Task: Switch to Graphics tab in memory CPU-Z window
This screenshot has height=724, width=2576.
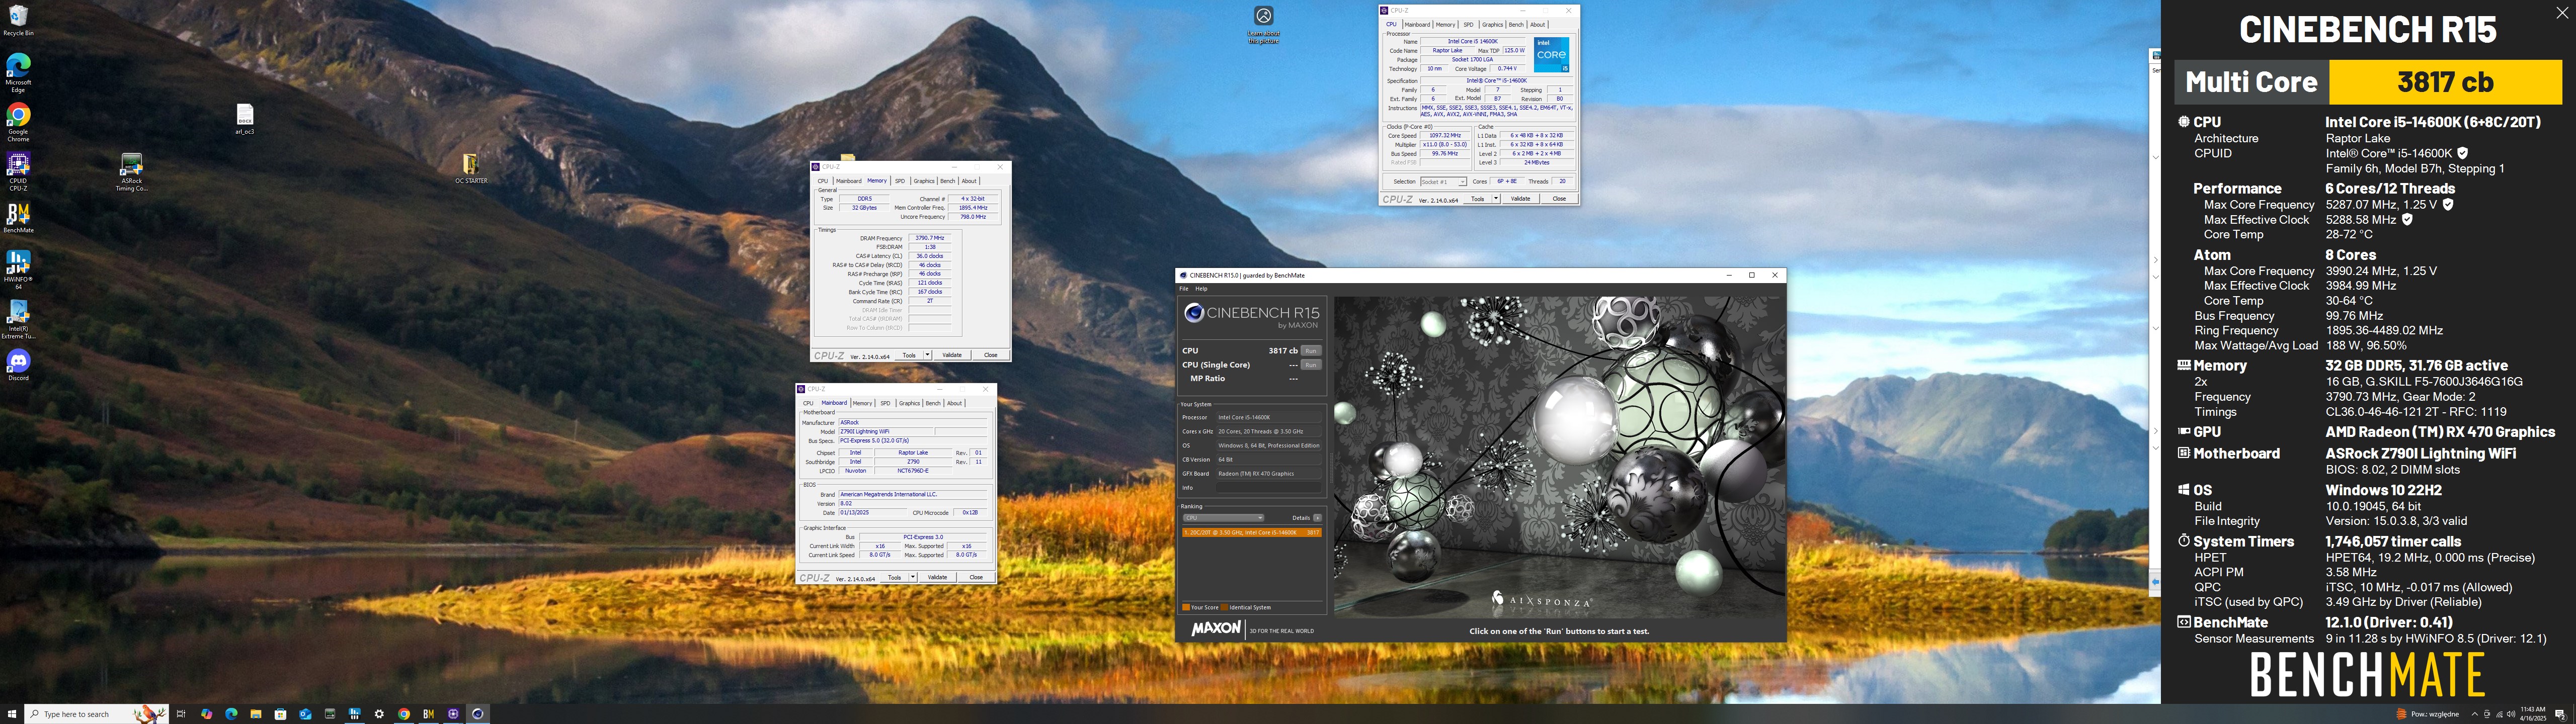Action: coord(923,181)
